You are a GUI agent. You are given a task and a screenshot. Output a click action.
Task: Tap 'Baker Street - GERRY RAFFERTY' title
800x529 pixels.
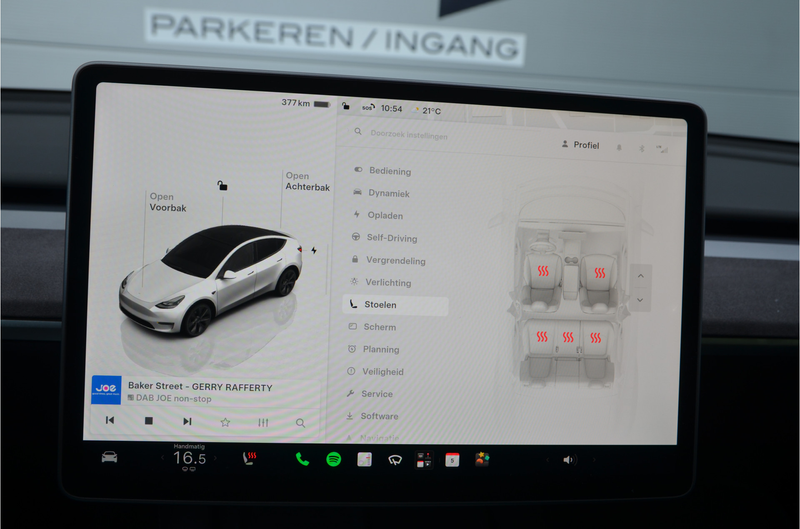click(200, 387)
